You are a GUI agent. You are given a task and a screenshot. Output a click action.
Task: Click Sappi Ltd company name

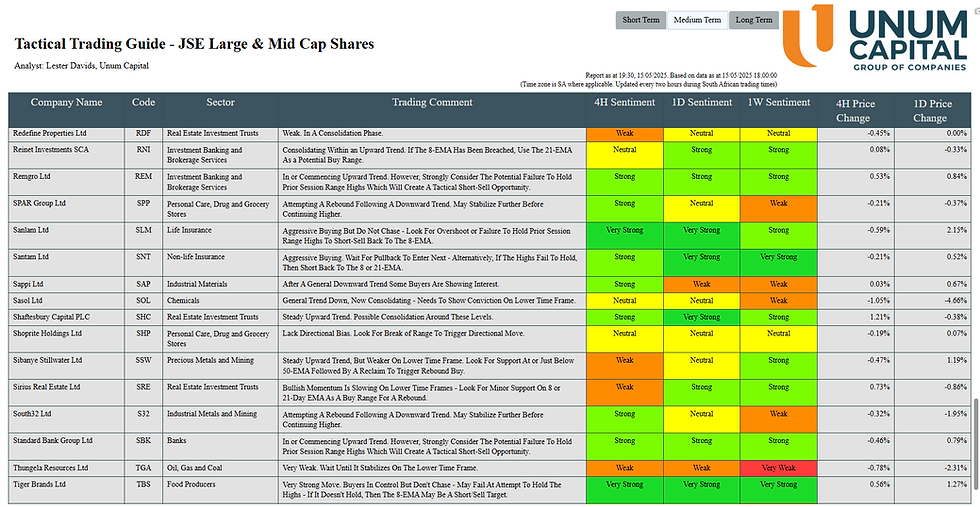(28, 284)
